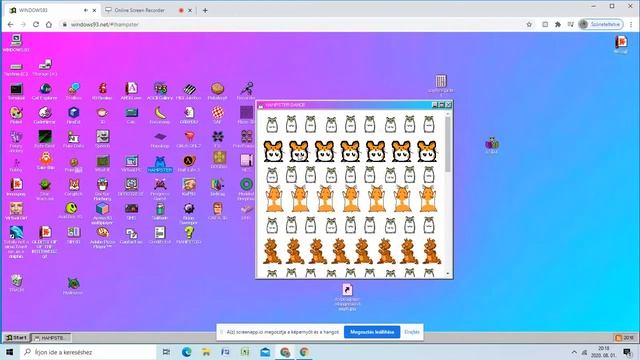The image size is (640, 360).
Task: Open Microsoft Edge from the Windows taskbar
Action: point(187,352)
